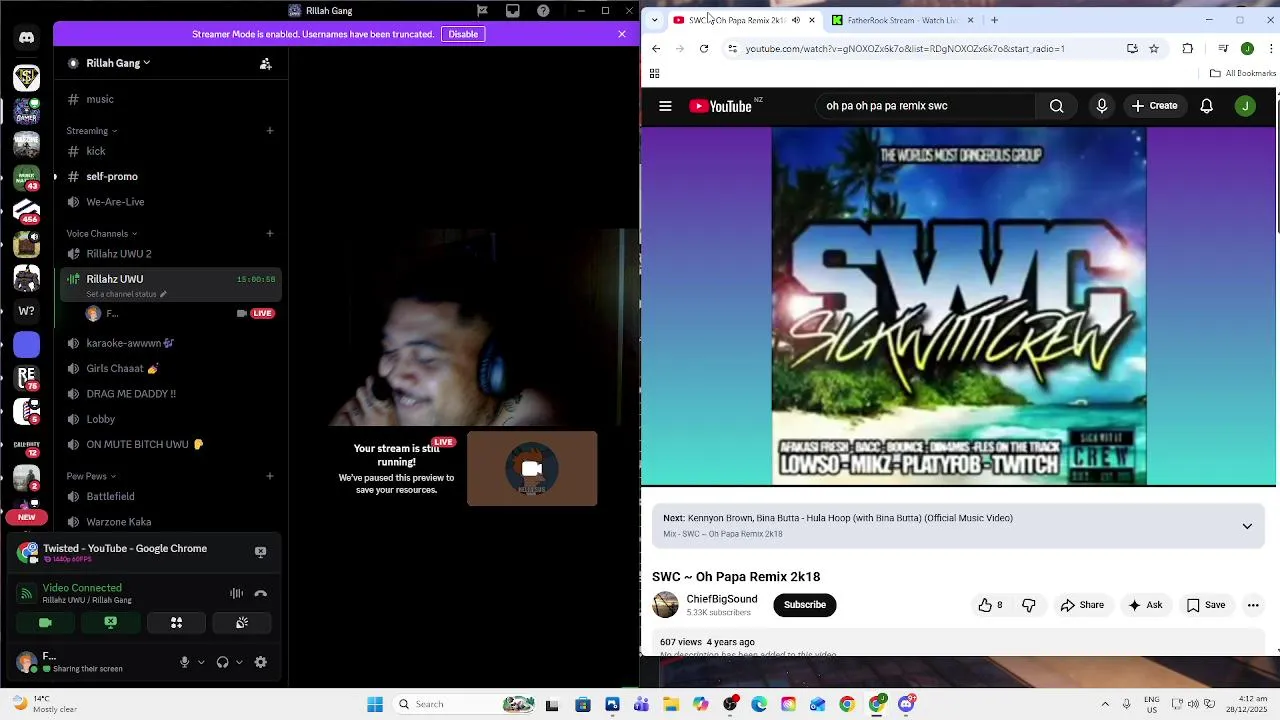
Task: Open the paused stream preview thumbnail
Action: (x=532, y=468)
